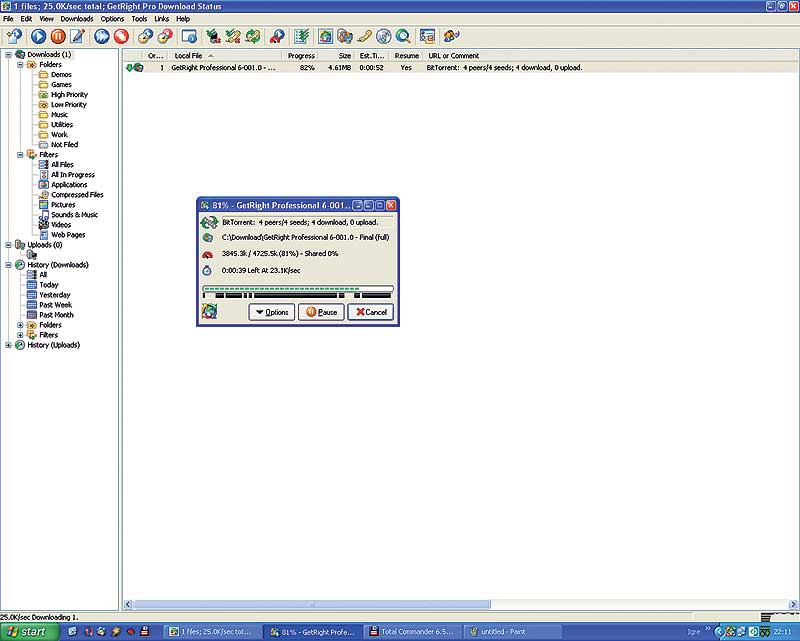The width and height of the screenshot is (800, 641).
Task: Click the overlapping globes toolbar icon
Action: tap(345, 36)
